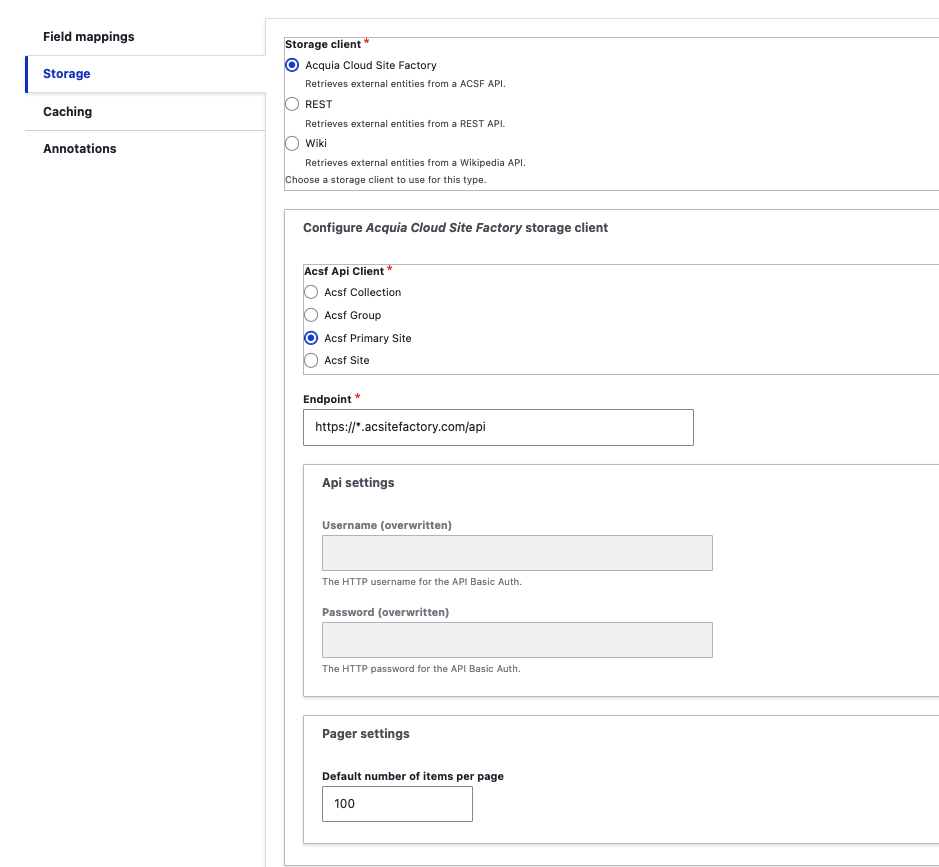The height and width of the screenshot is (867, 939).
Task: Click the Acsf Collection label text
Action: click(x=363, y=292)
